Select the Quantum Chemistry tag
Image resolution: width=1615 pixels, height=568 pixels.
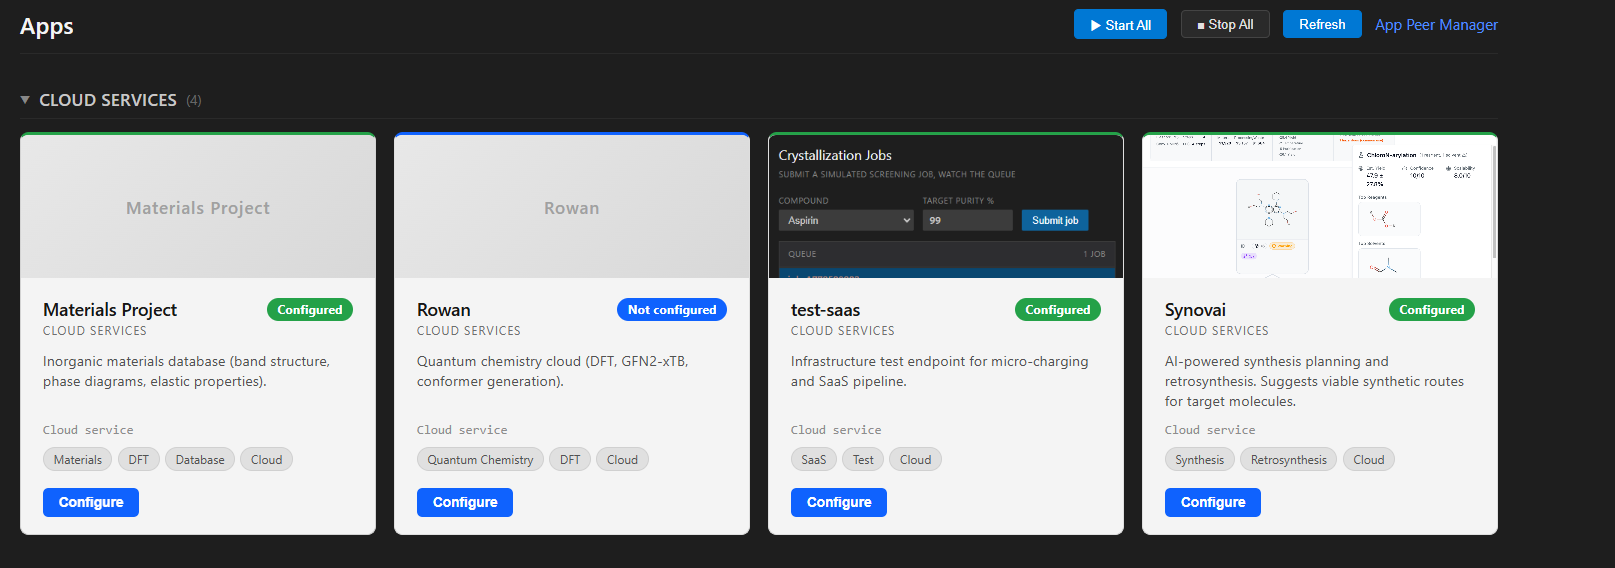pyautogui.click(x=480, y=459)
